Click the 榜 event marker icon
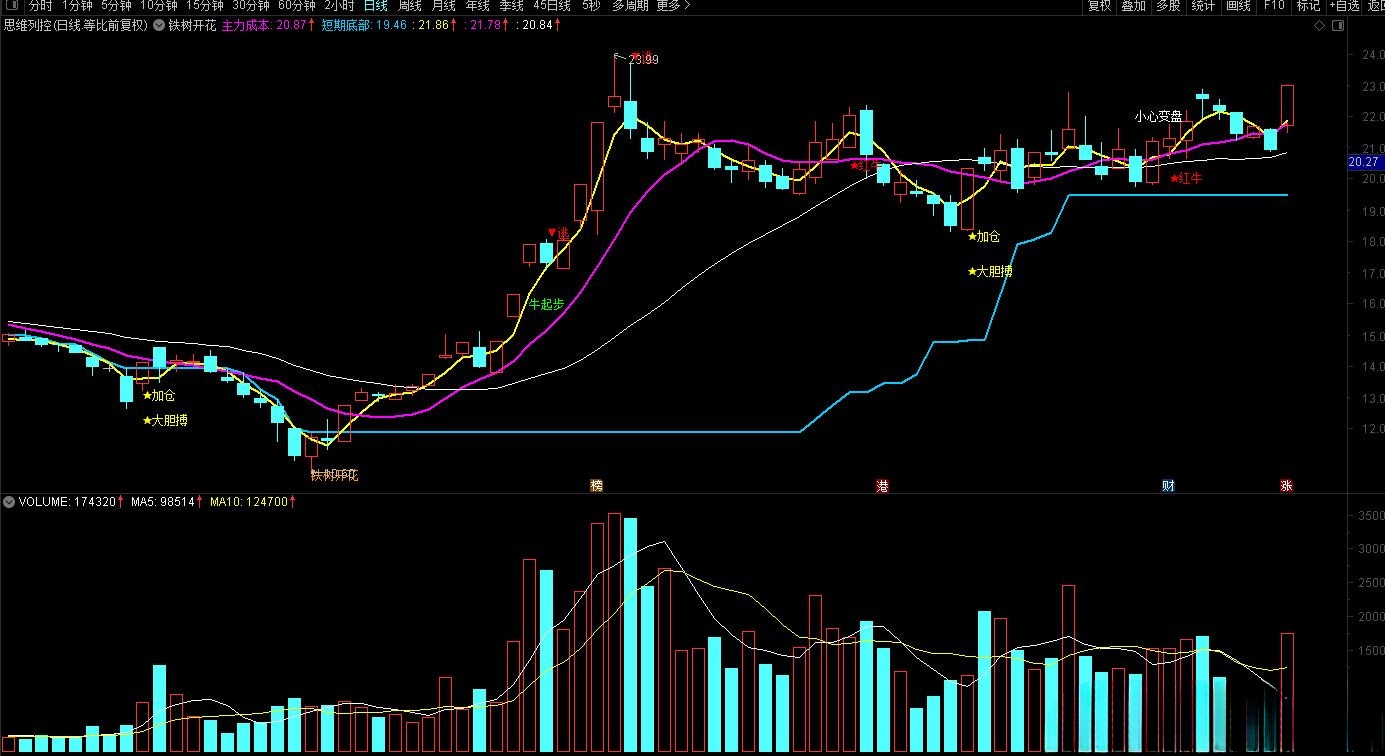The height and width of the screenshot is (756, 1385). [x=597, y=486]
